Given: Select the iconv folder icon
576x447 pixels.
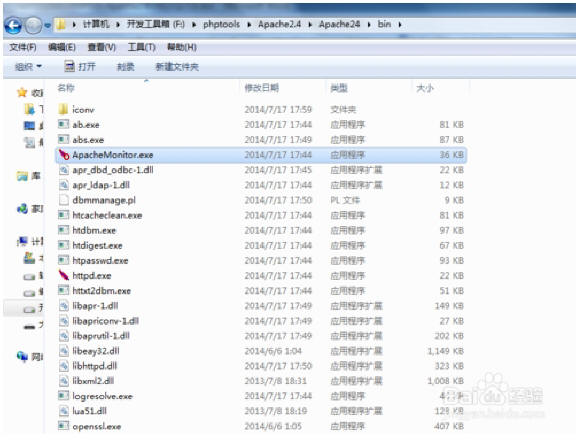Looking at the screenshot, I should coord(63,109).
